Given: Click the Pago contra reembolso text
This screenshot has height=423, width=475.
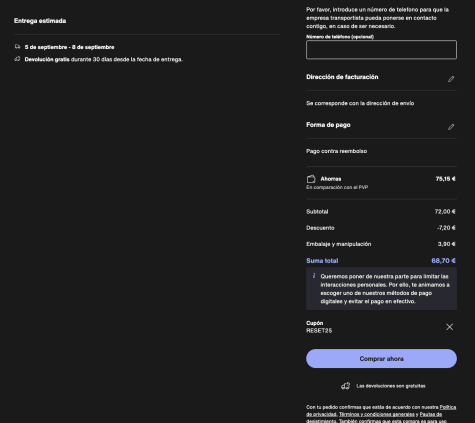Looking at the screenshot, I should 336,151.
